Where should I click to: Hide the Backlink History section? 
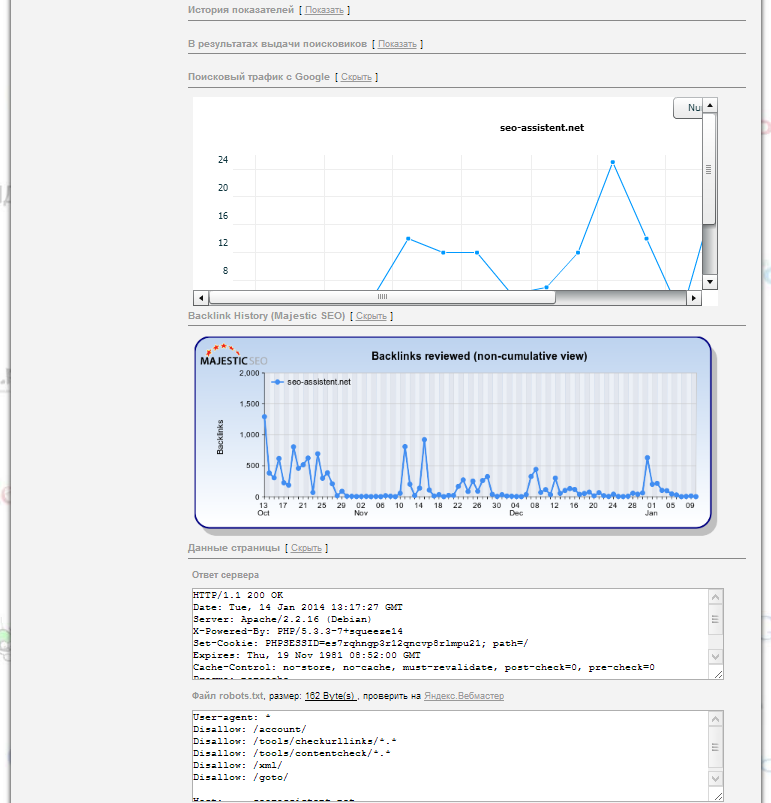(371, 316)
